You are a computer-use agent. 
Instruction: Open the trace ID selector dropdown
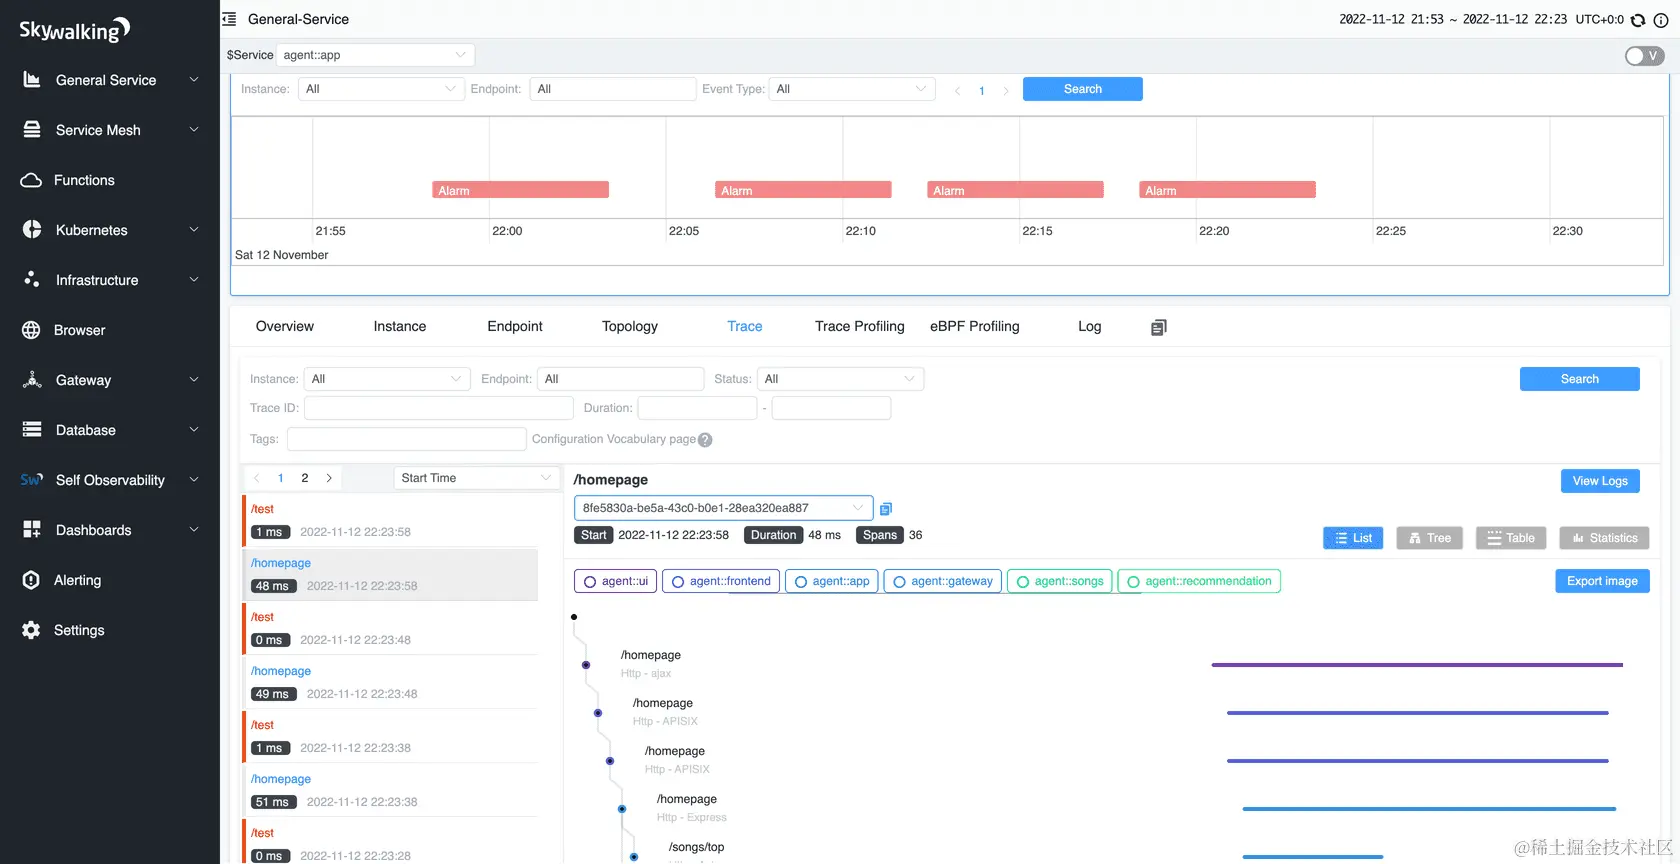click(724, 508)
